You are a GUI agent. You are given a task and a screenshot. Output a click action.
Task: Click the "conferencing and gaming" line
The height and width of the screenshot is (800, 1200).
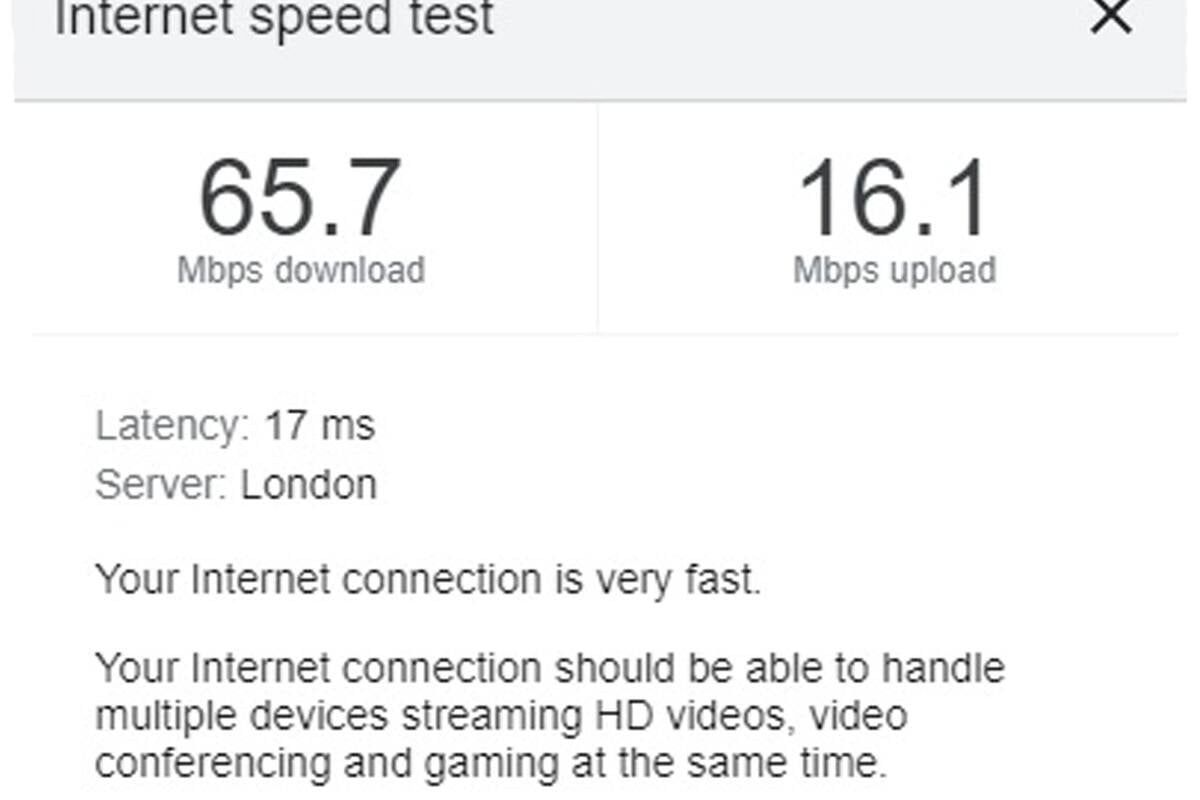(491, 763)
